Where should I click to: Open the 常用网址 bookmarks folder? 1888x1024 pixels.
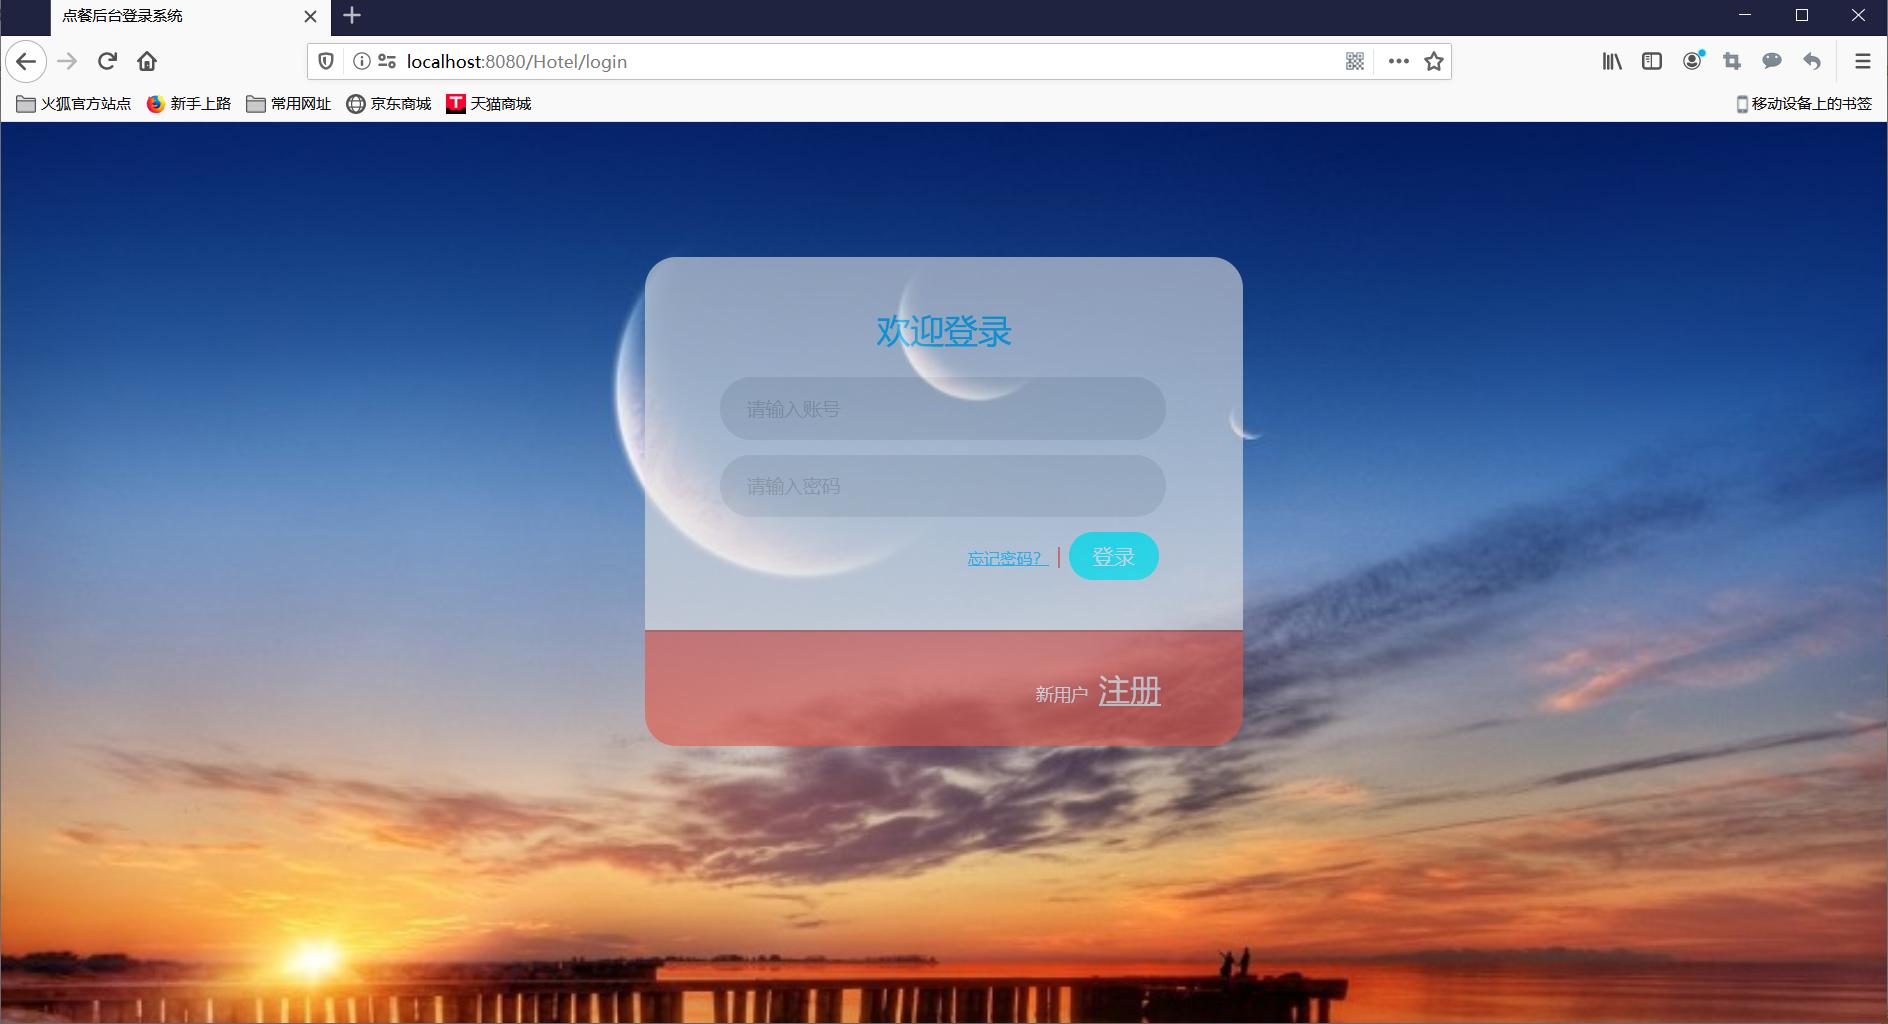point(288,103)
